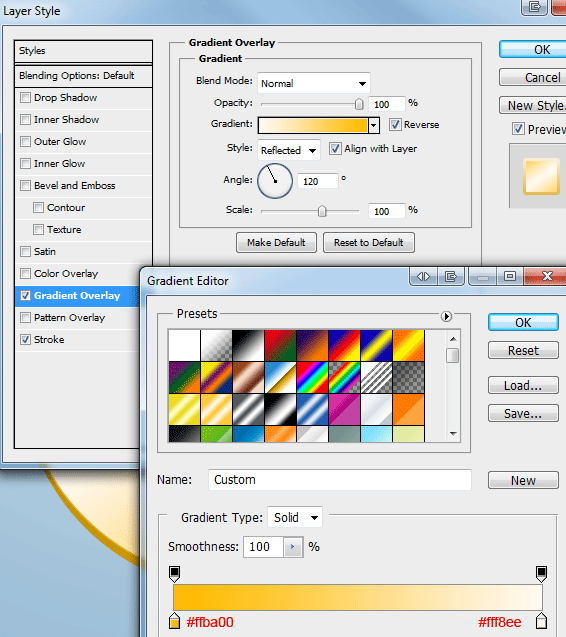Select the left opacity stop above gradient
Image resolution: width=566 pixels, height=637 pixels.
click(174, 574)
